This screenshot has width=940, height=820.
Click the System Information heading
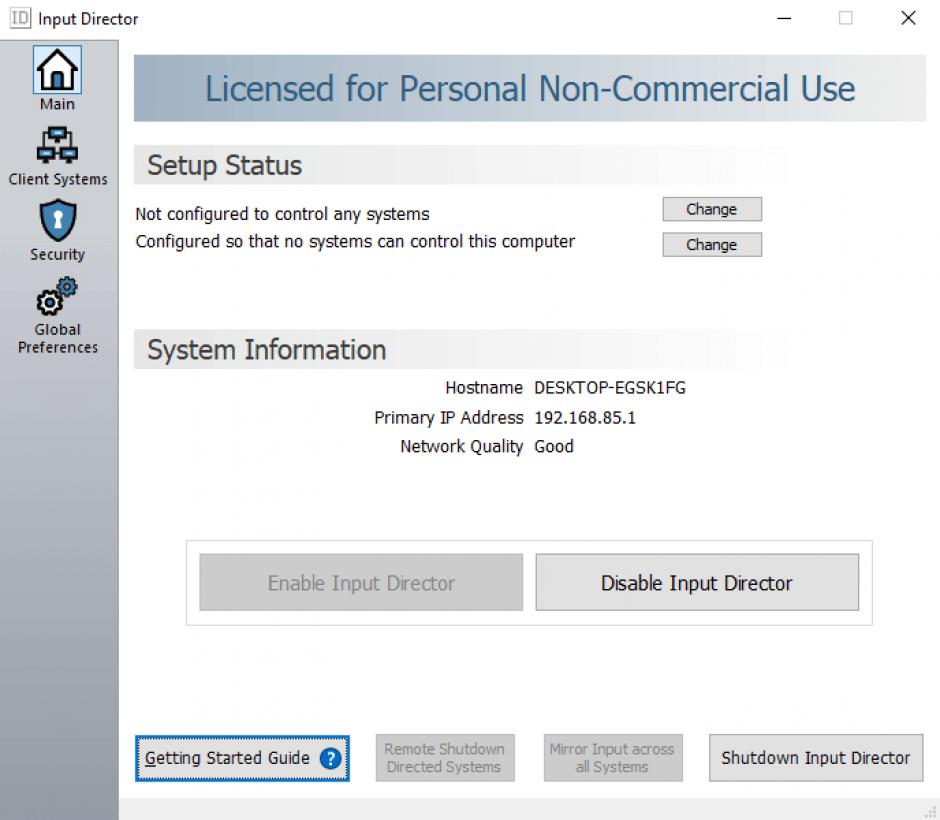267,349
